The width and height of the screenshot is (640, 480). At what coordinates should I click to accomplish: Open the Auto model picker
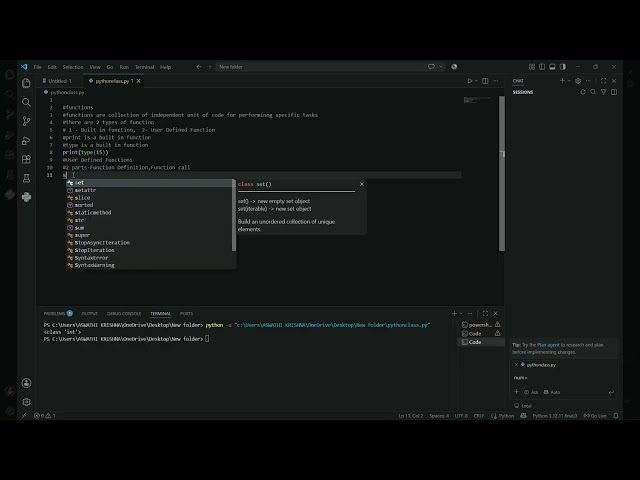(x=552, y=392)
